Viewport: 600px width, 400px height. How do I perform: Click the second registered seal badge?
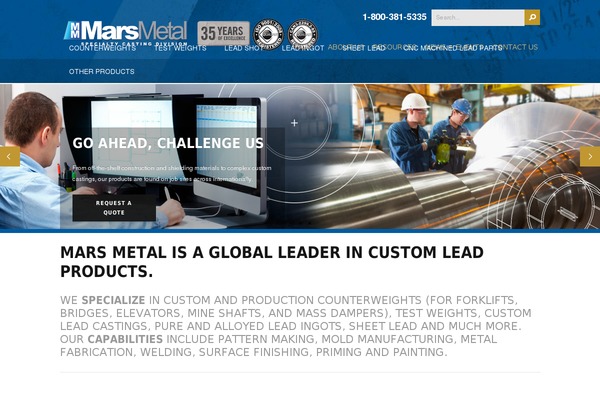pyautogui.click(x=302, y=34)
